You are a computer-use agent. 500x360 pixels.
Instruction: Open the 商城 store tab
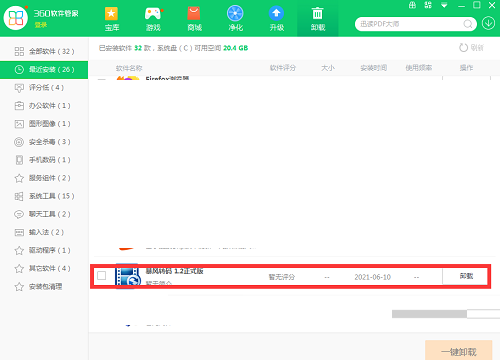194,19
